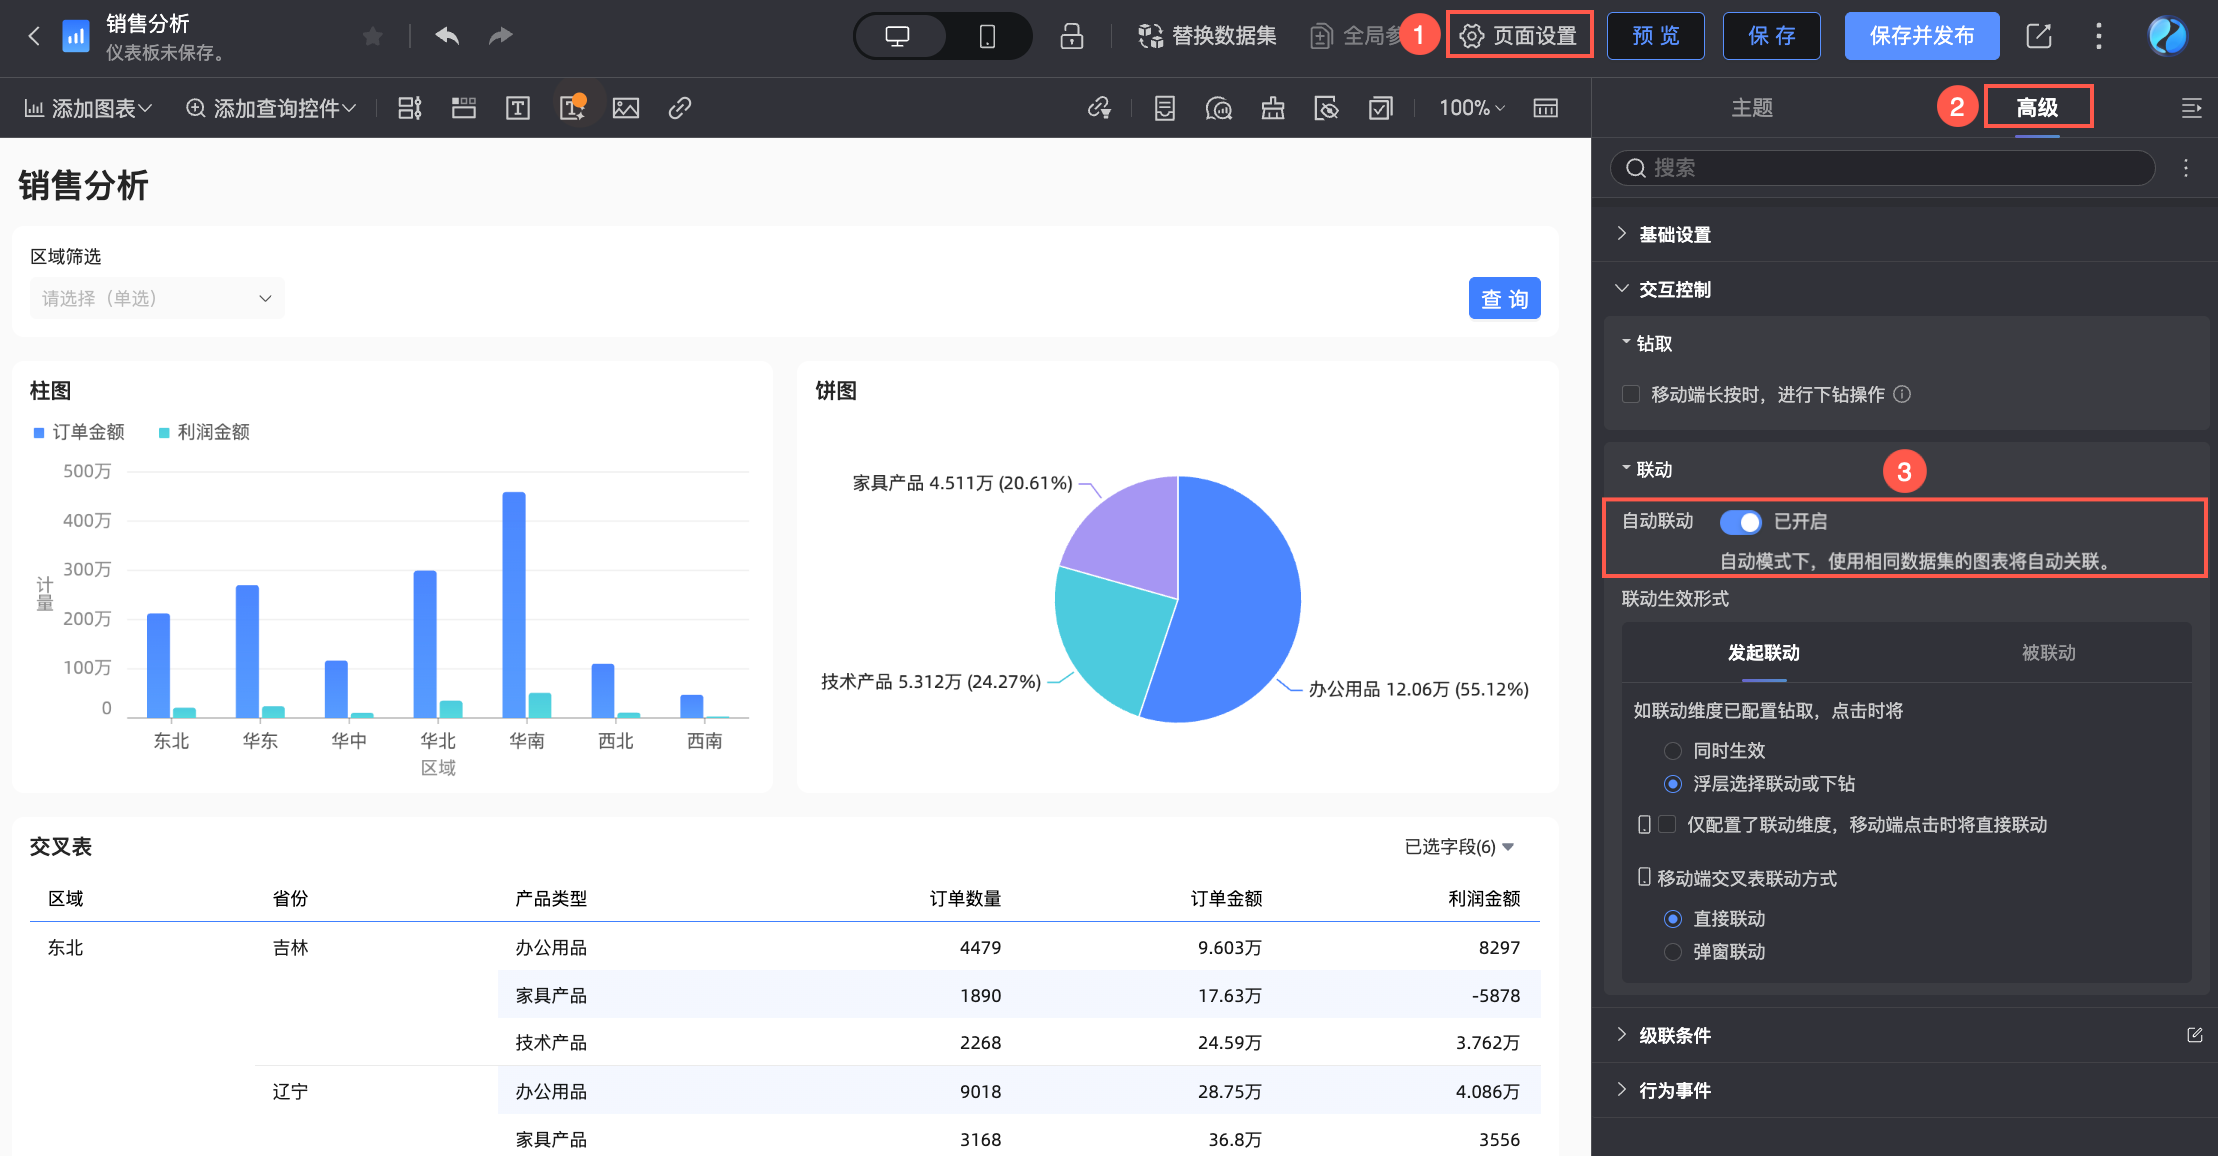The image size is (2218, 1156).
Task: Click the 搜索 field in settings panel
Action: tap(1882, 168)
